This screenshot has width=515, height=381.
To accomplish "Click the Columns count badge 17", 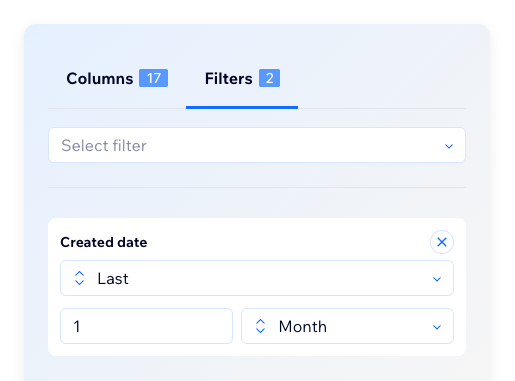I will point(153,78).
